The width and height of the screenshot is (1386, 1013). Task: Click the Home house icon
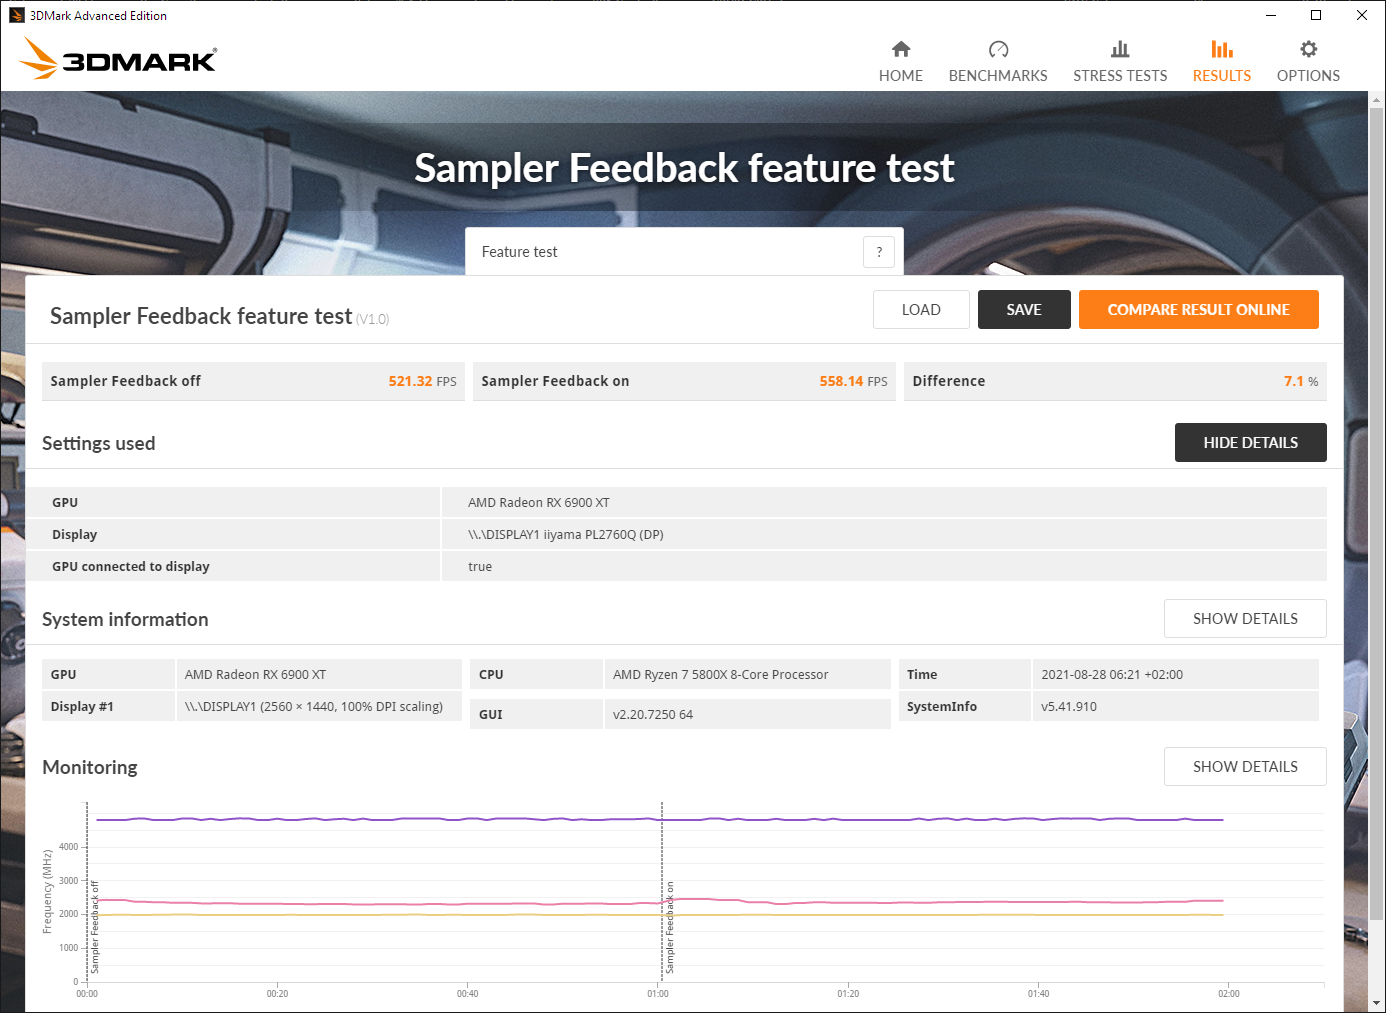(x=901, y=49)
